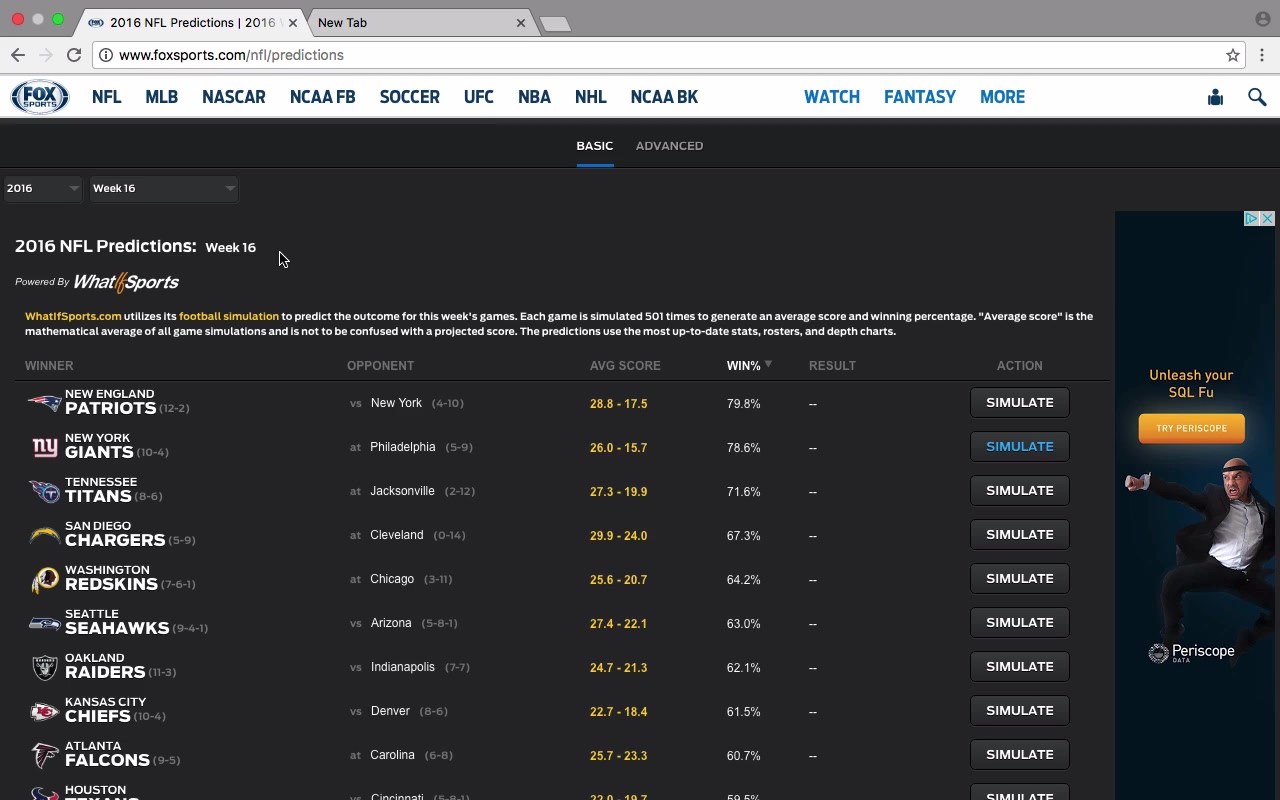Click the Chrome profile icon in title bar

(x=1263, y=19)
